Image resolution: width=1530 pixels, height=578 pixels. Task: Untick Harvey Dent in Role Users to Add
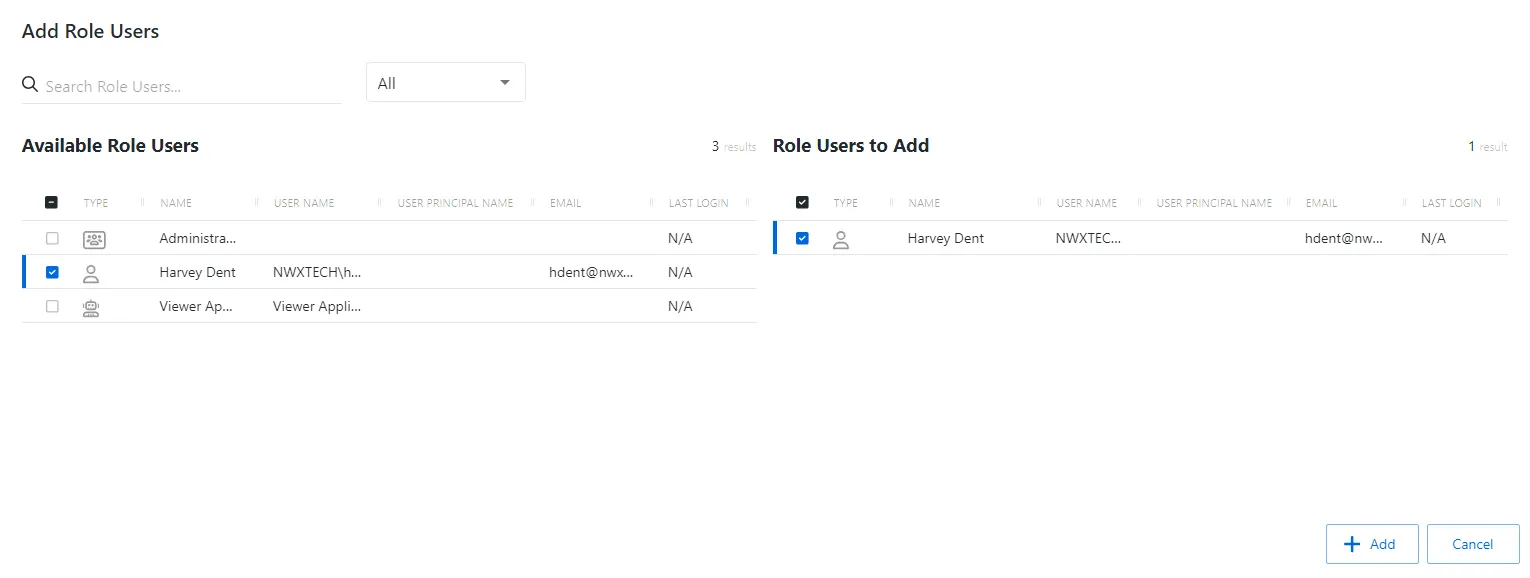[x=802, y=238]
